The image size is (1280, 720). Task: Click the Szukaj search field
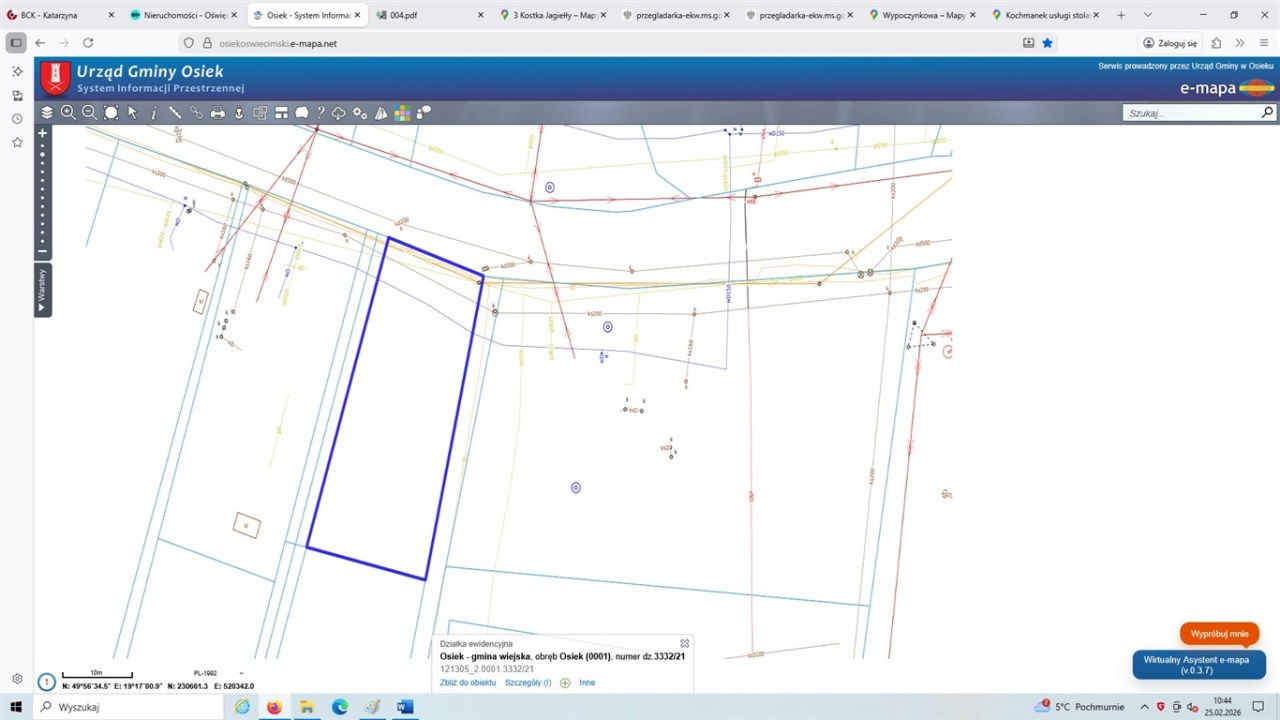click(x=1190, y=113)
